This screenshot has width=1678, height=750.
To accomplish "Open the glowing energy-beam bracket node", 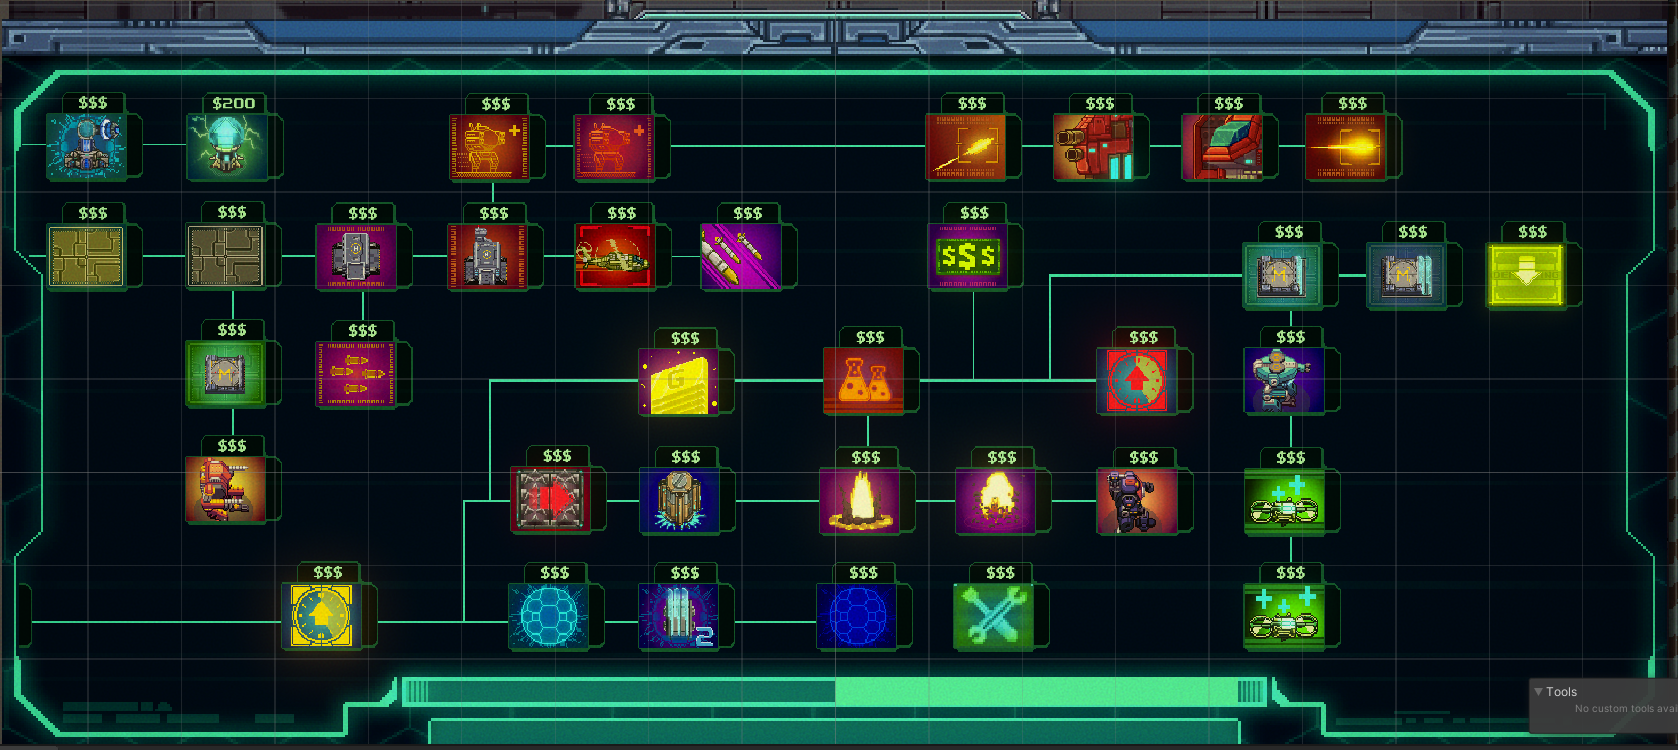I will point(1346,146).
